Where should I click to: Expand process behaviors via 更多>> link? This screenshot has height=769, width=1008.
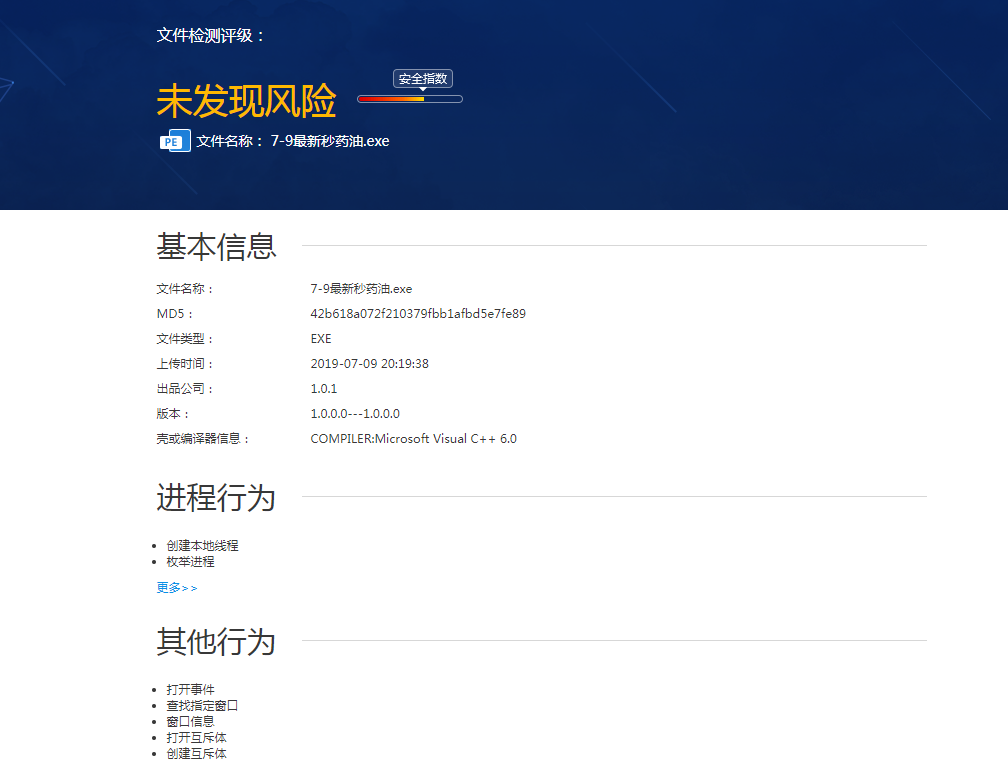[177, 588]
